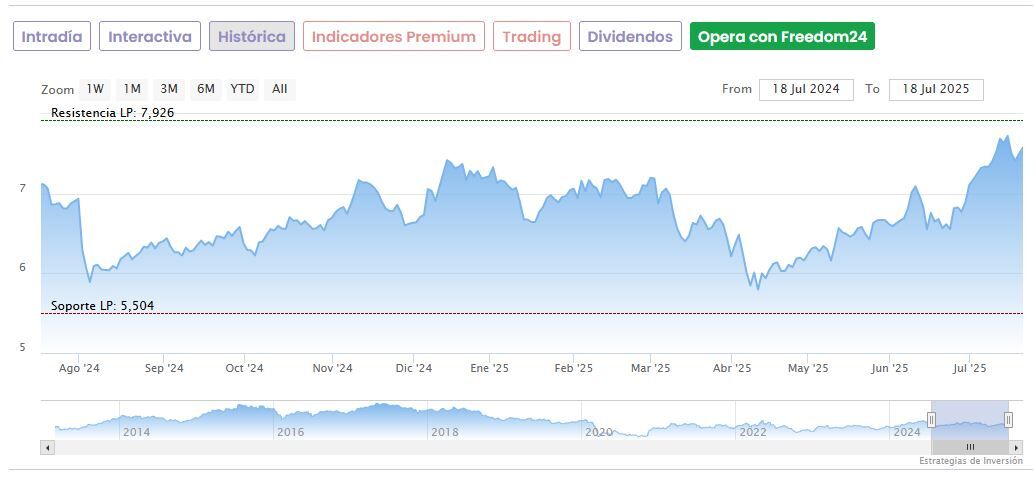This screenshot has width=1036, height=477.
Task: Open the Indicadores Premium tab
Action: [393, 37]
